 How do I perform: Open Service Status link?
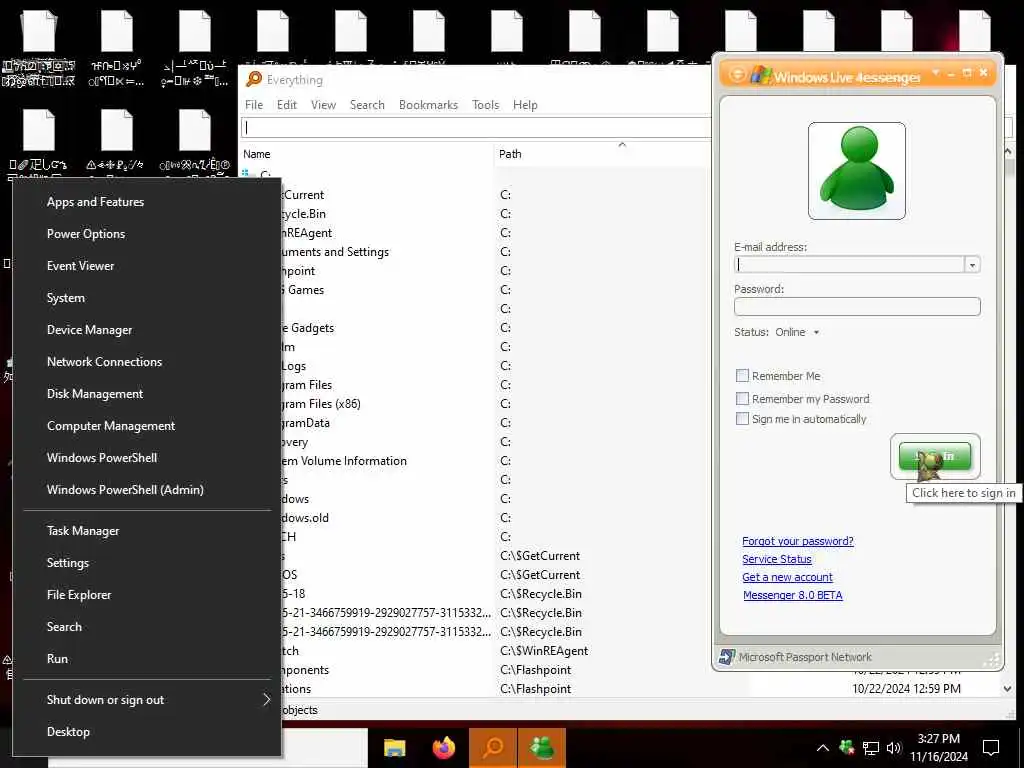click(776, 559)
